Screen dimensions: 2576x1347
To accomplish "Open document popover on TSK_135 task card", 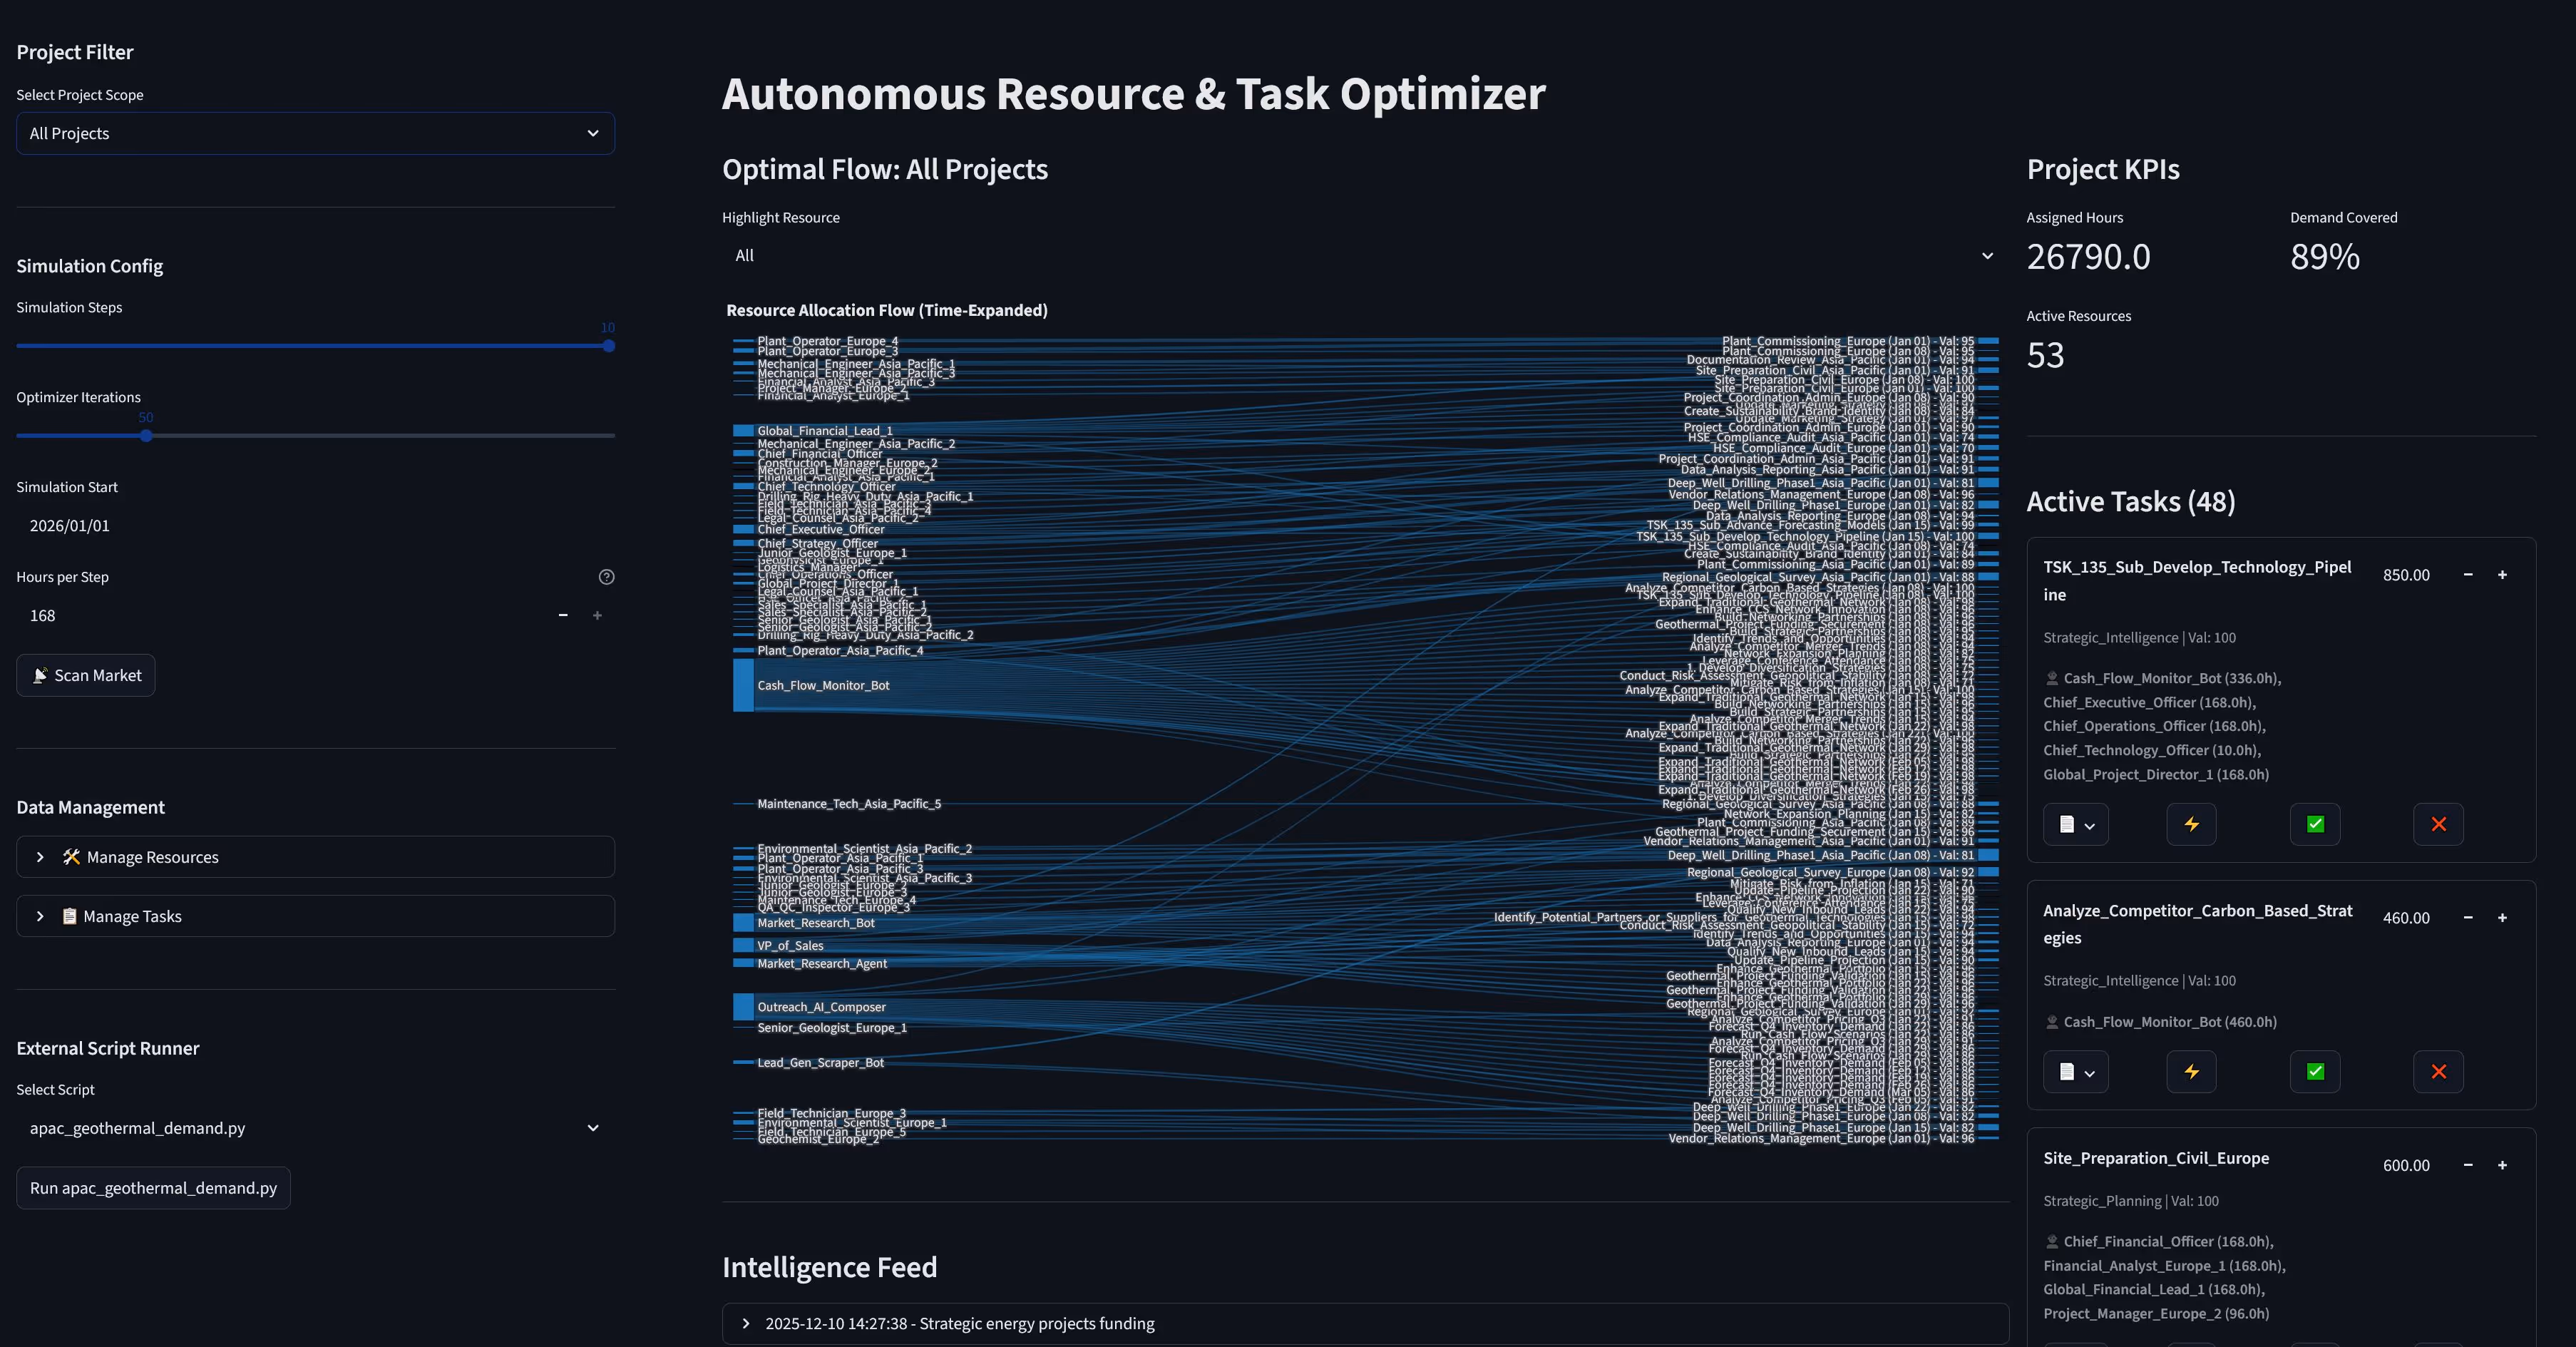I will point(2076,824).
